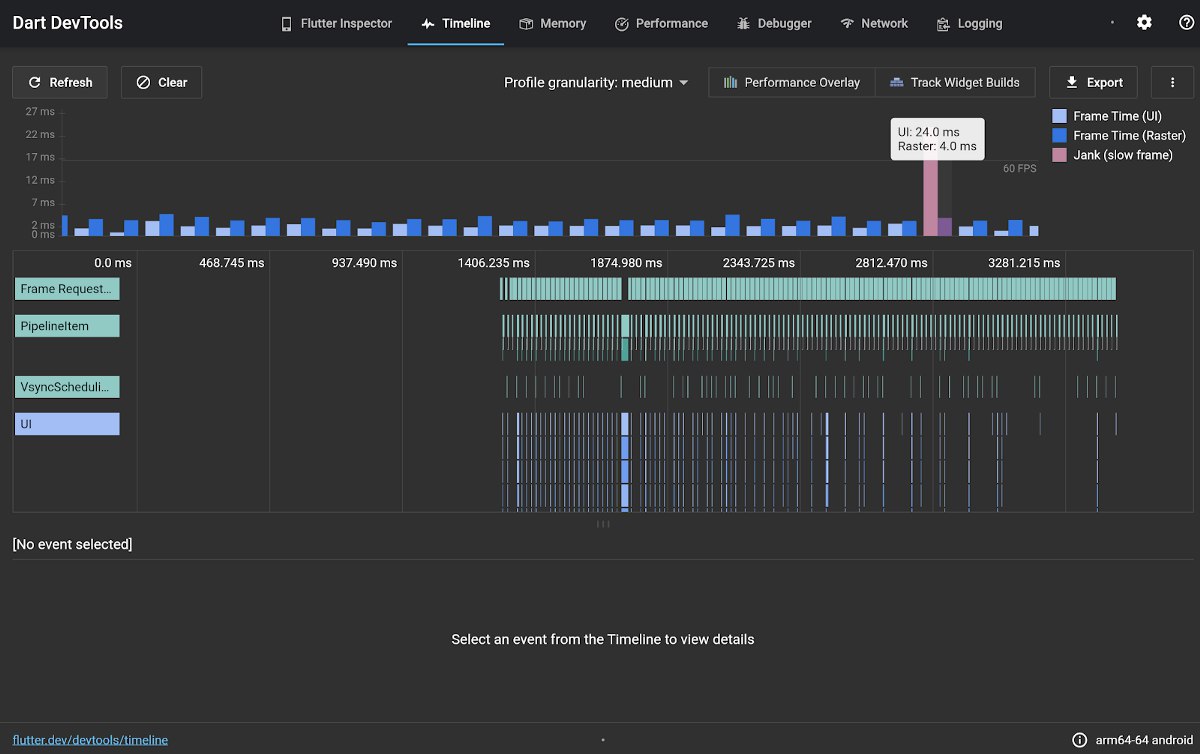Select the pink jank frame bar

click(930, 197)
